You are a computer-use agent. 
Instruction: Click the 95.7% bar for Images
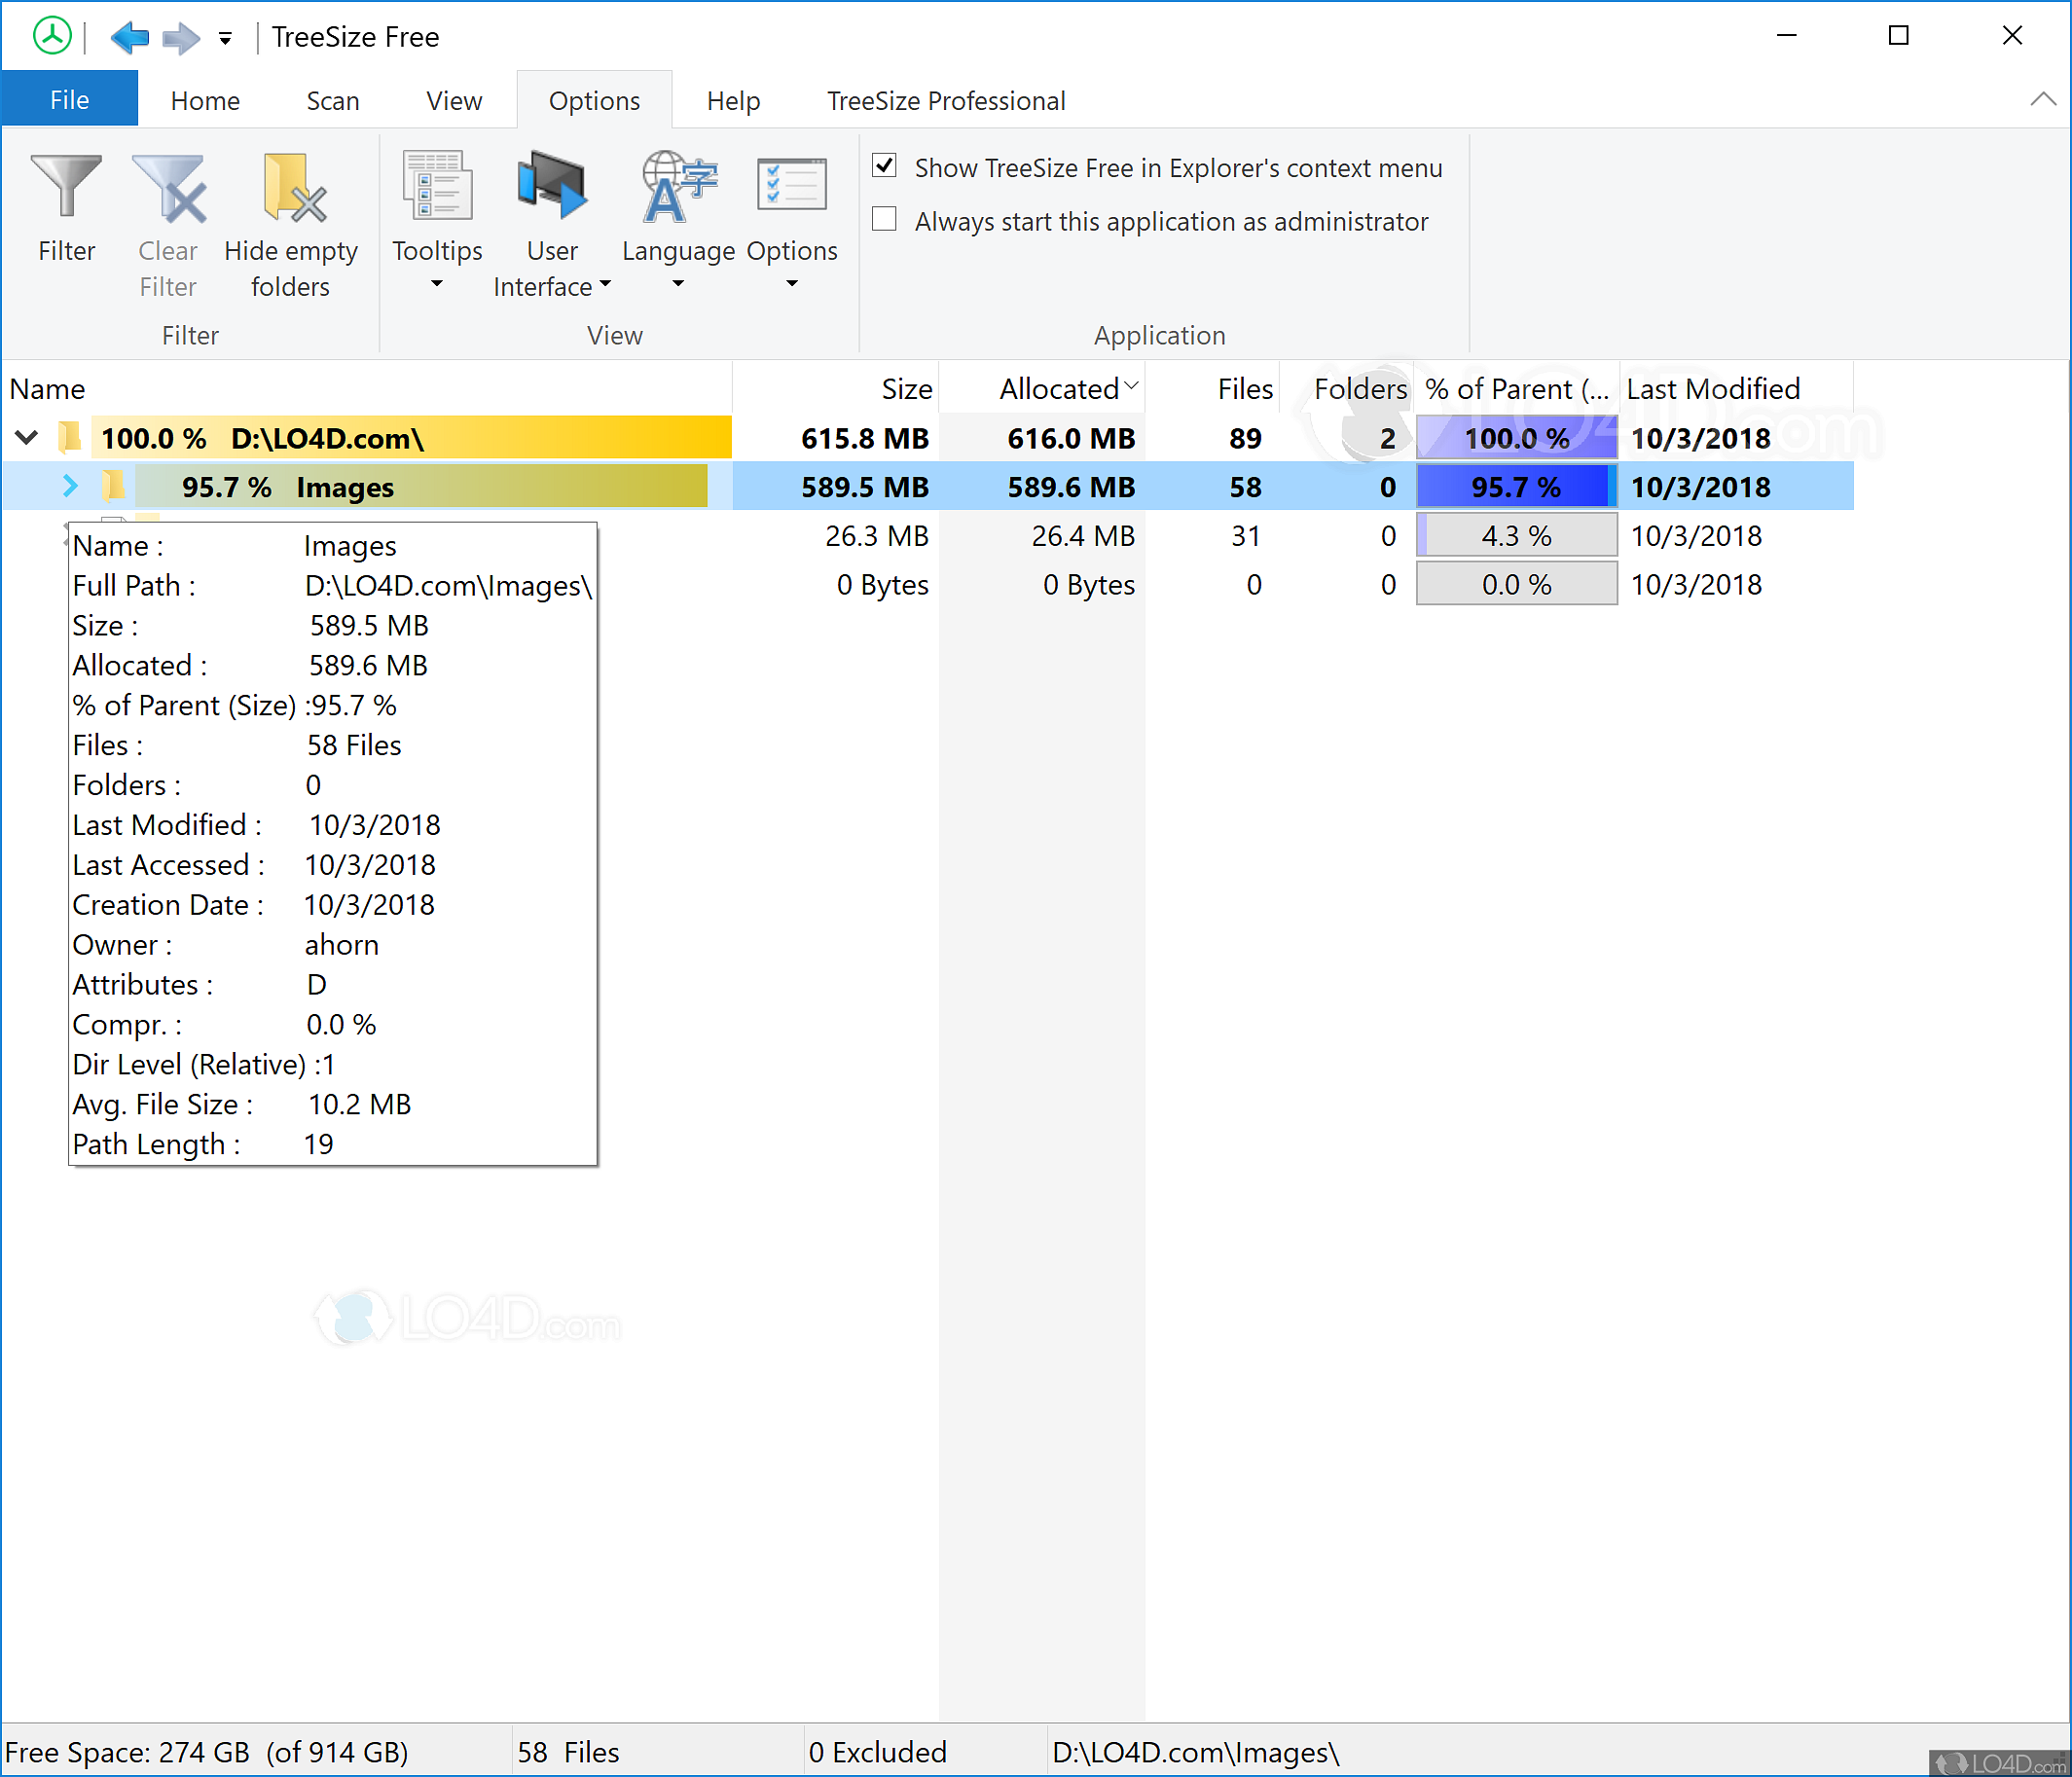pos(1516,487)
